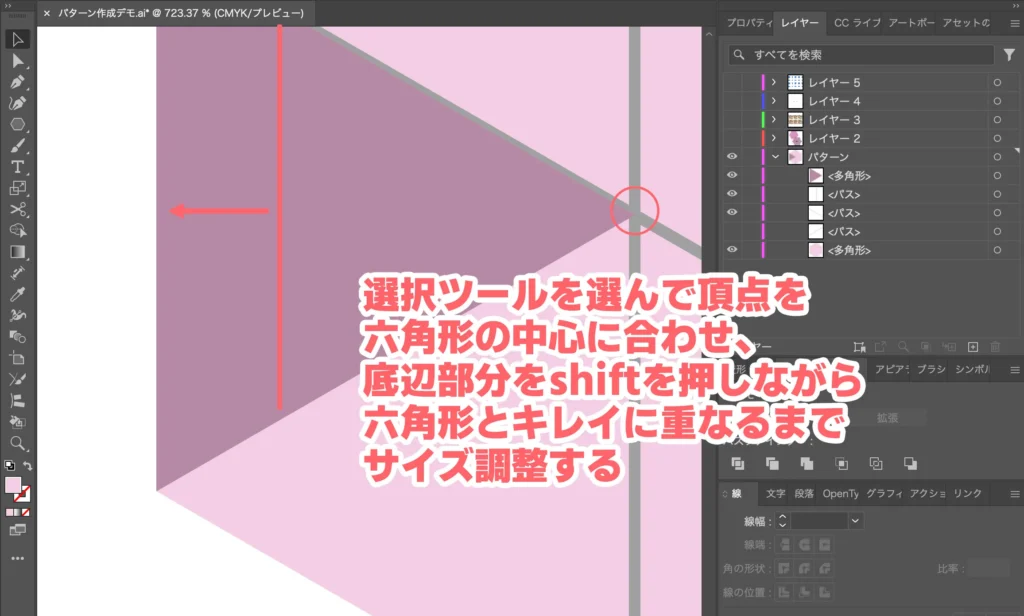This screenshot has width=1024, height=616.
Task: Show the hidden <パス> sublayer
Action: tap(732, 230)
